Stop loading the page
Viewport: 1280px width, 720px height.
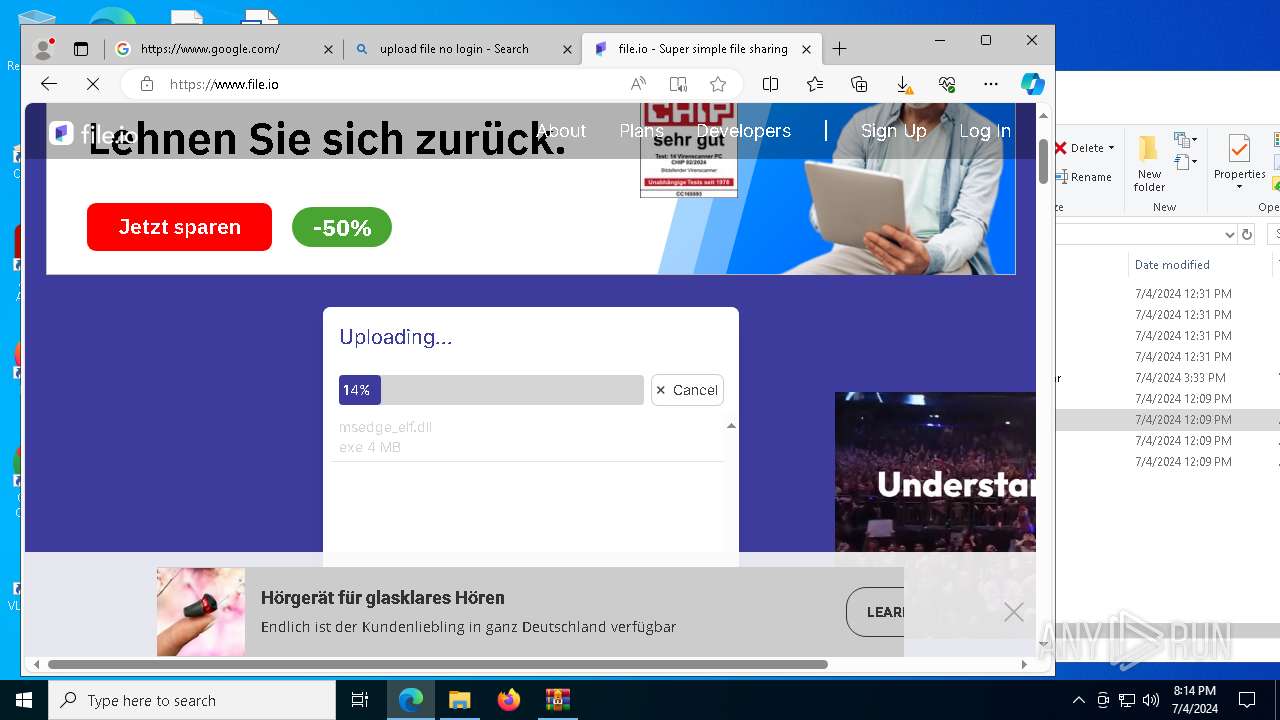[x=93, y=84]
